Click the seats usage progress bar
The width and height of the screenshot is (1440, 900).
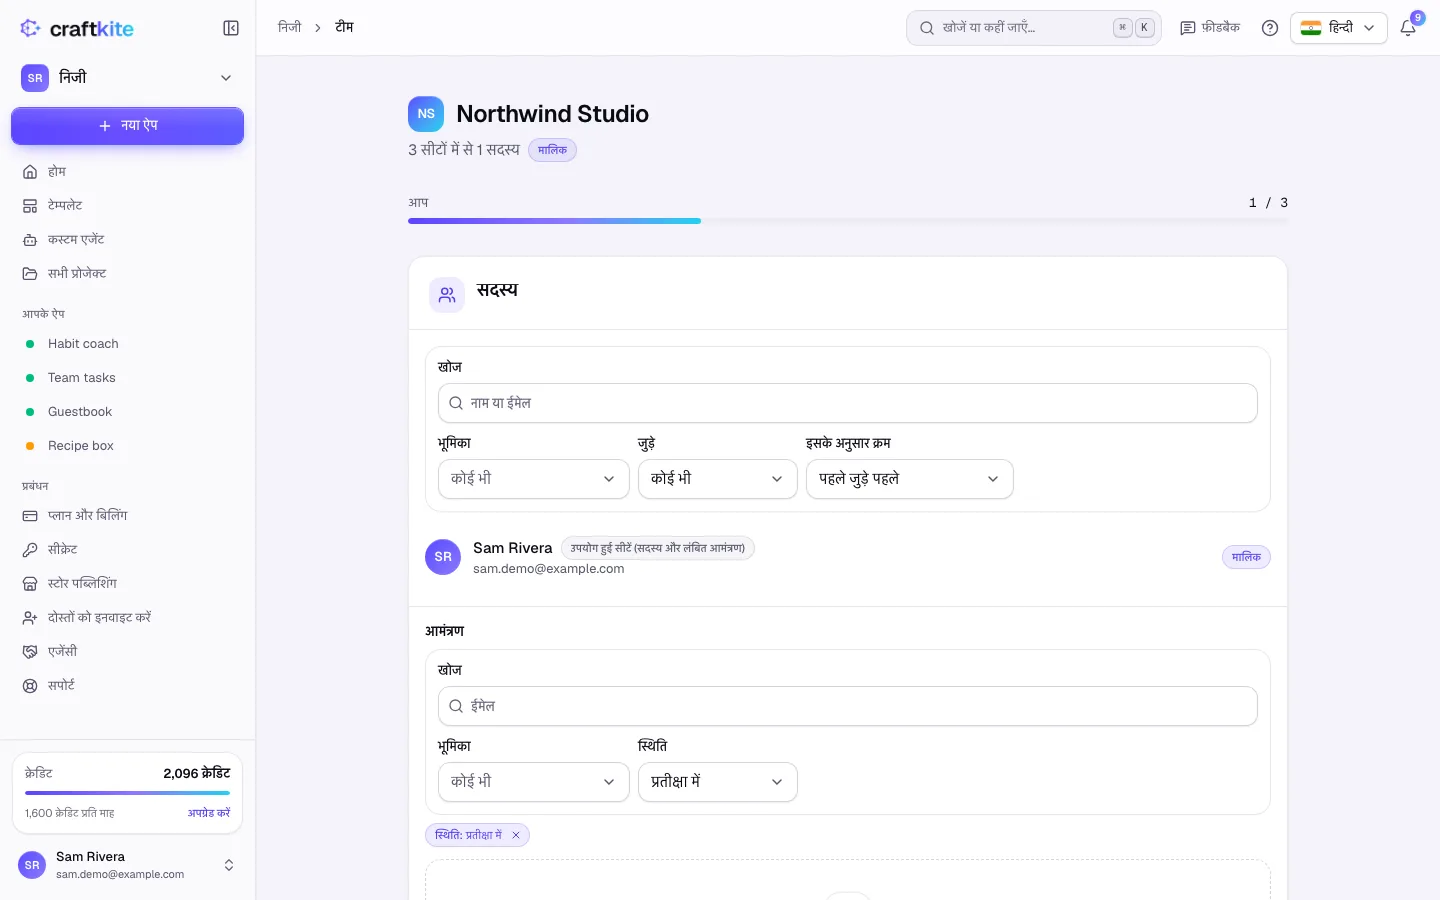[x=848, y=221]
